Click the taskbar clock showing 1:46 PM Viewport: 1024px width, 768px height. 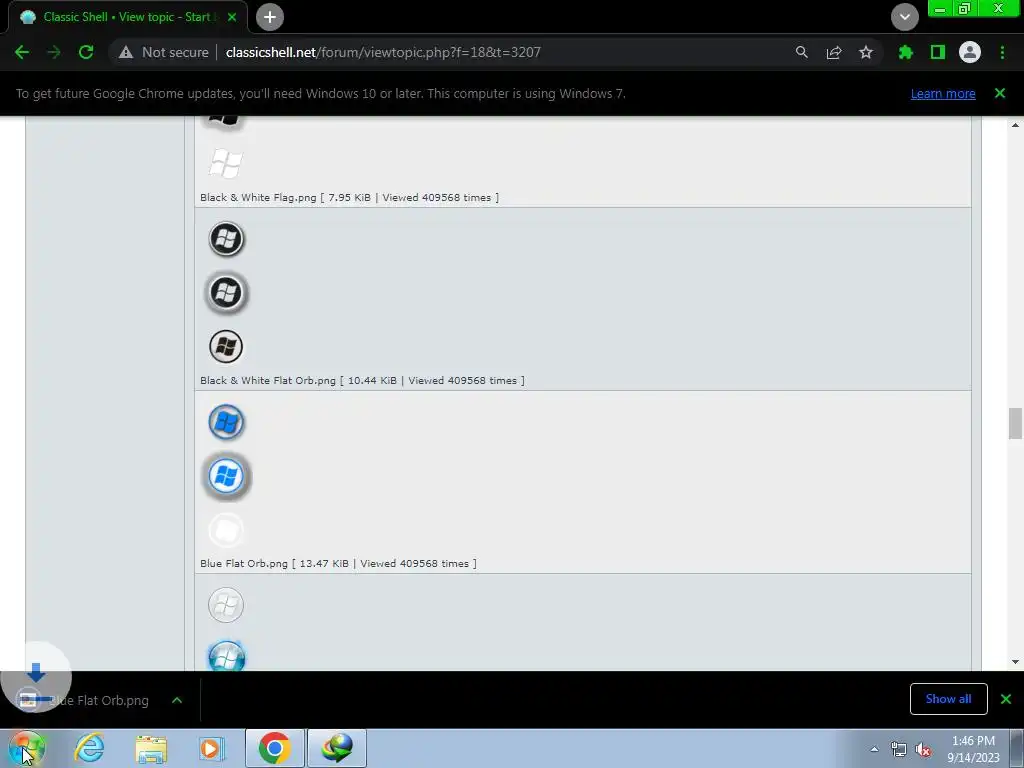click(973, 749)
